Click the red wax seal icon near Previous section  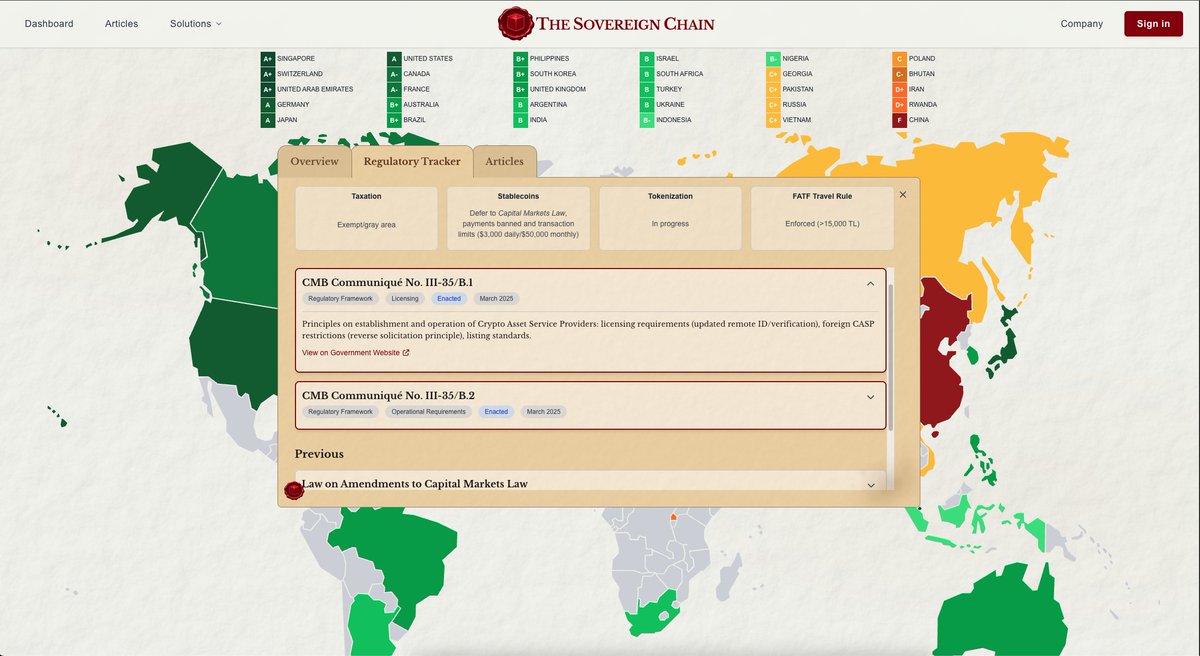tap(294, 490)
